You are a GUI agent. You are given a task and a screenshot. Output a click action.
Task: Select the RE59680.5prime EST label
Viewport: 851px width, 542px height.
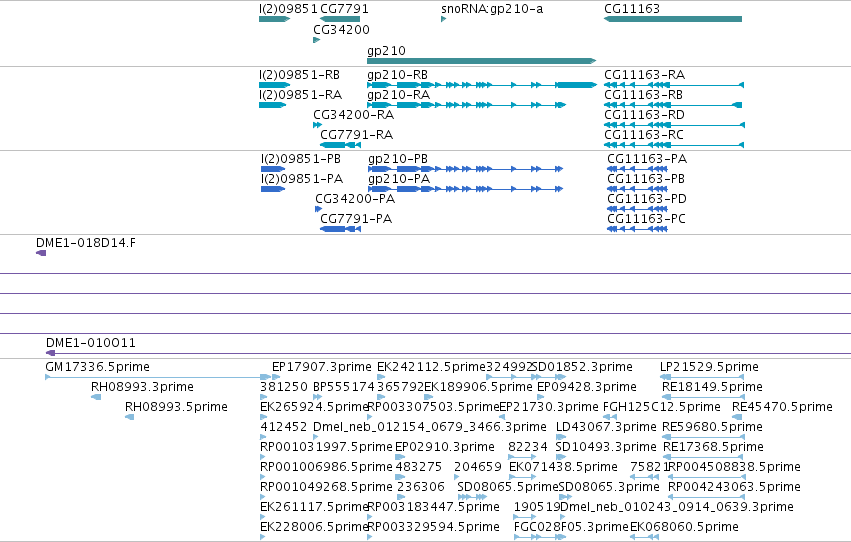[712, 427]
